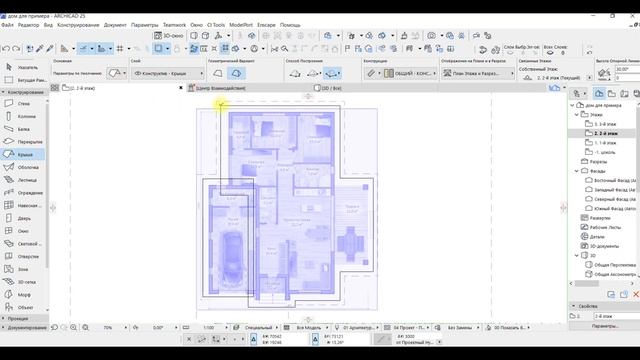Open the Файл menu
640x360 pixels.
click(7, 25)
